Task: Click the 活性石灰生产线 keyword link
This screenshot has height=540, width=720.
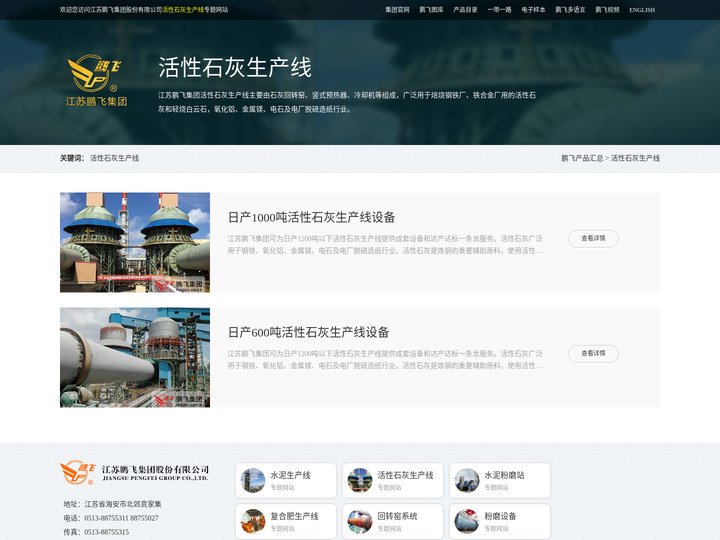Action: 114,158
